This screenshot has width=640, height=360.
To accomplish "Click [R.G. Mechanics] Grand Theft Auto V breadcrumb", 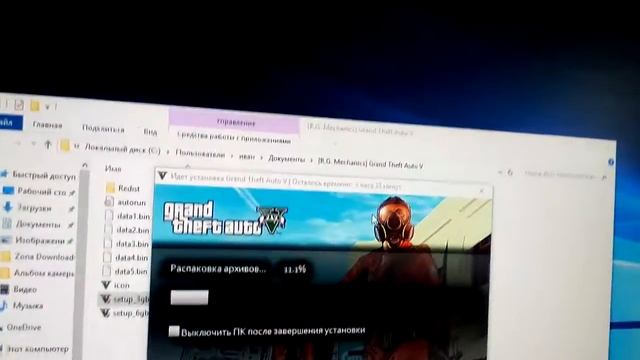I will click(x=370, y=164).
